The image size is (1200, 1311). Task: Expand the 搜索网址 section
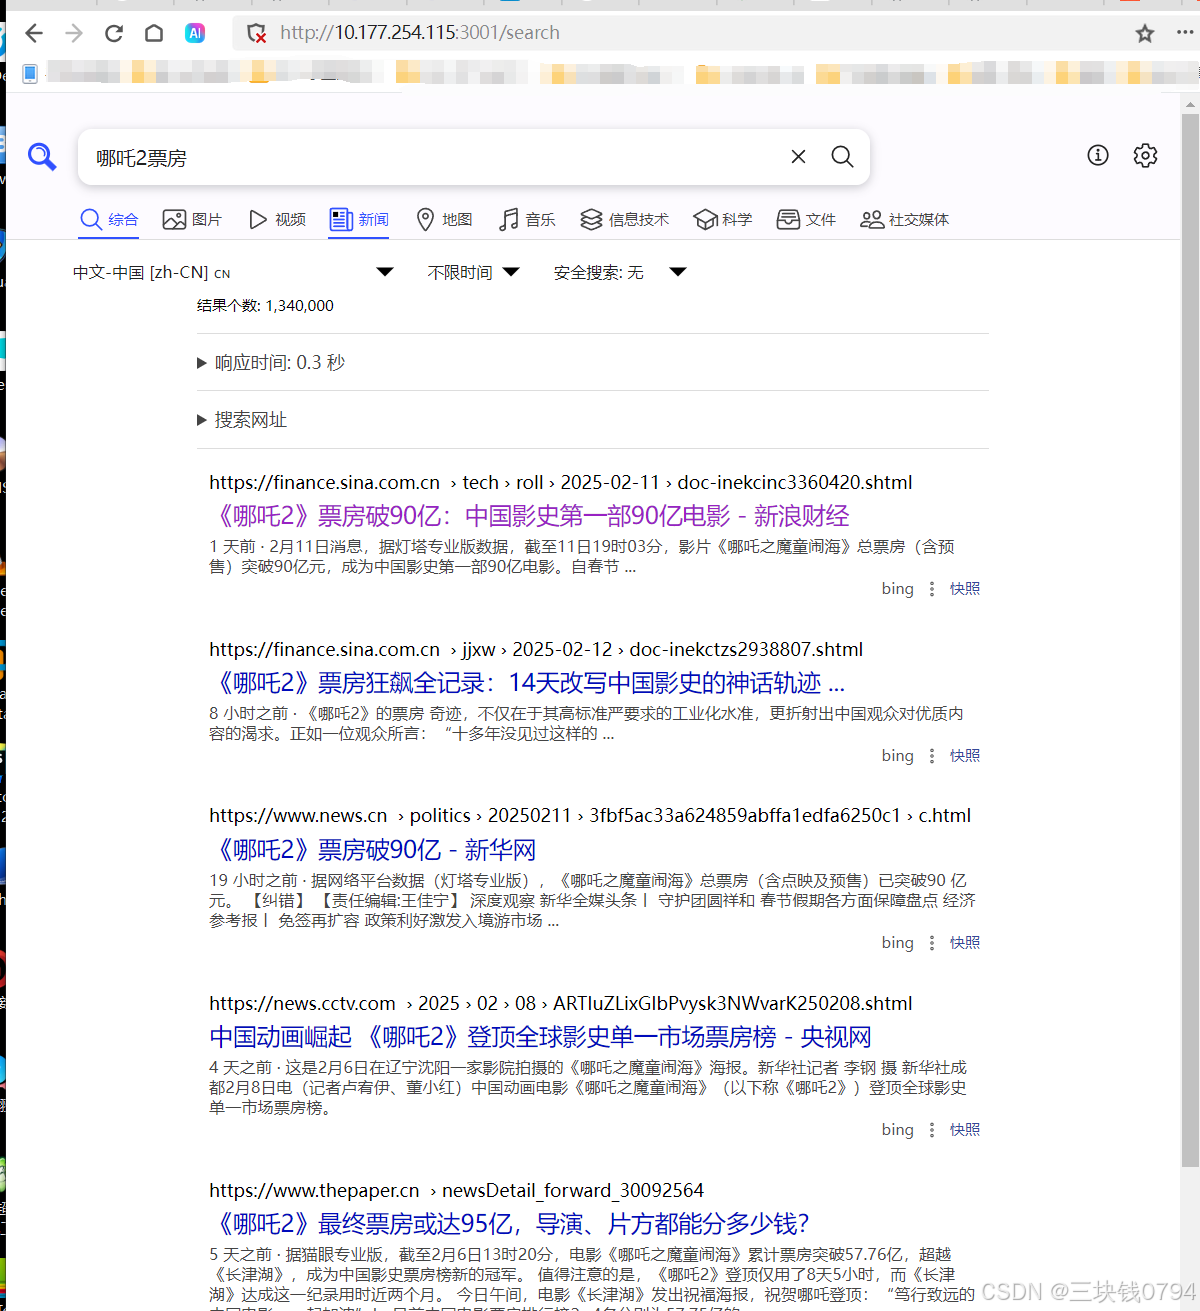(242, 420)
